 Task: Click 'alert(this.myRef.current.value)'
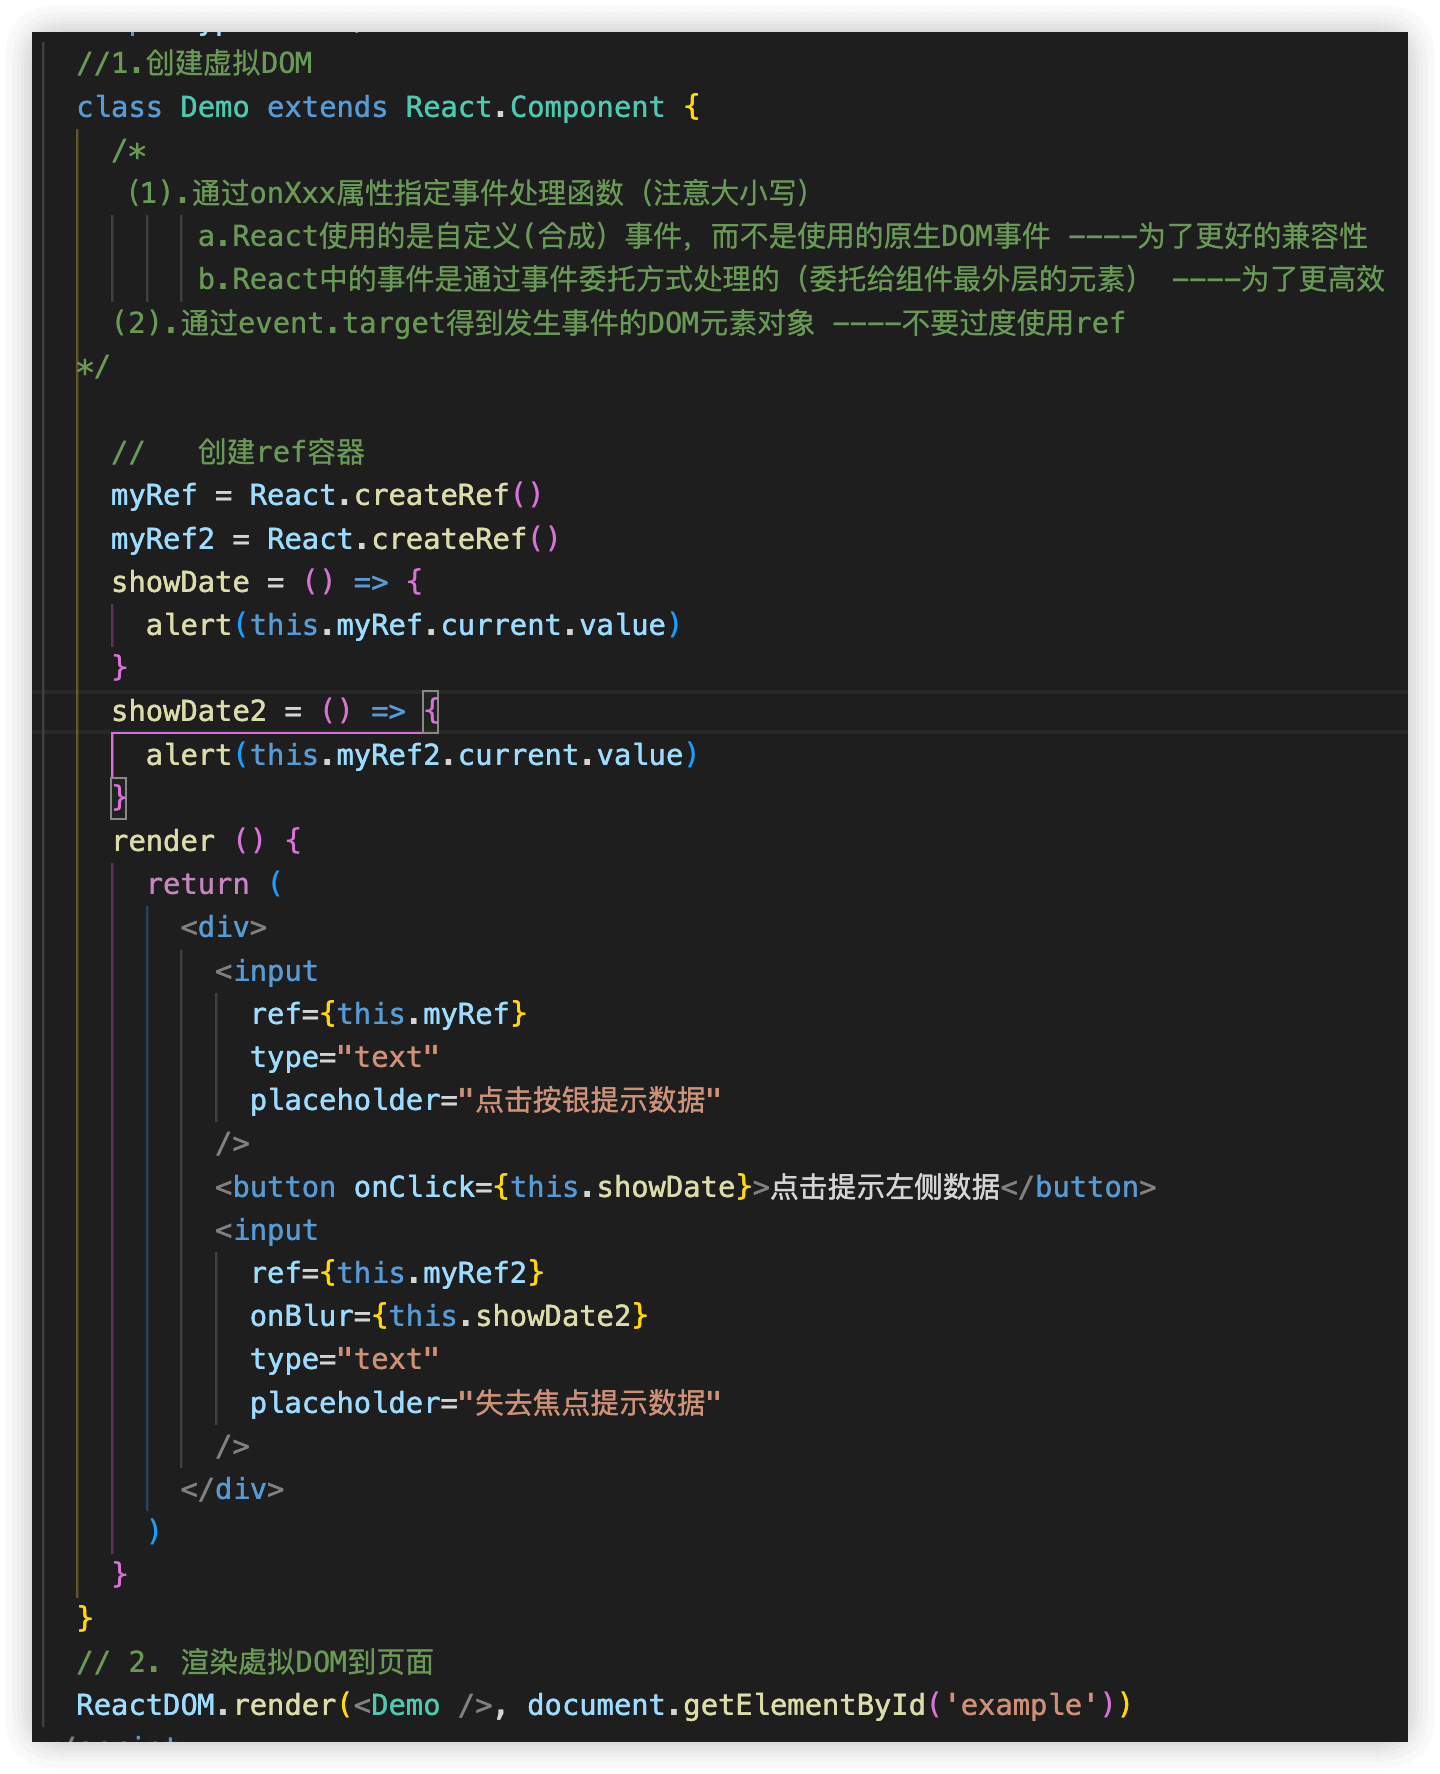point(413,625)
